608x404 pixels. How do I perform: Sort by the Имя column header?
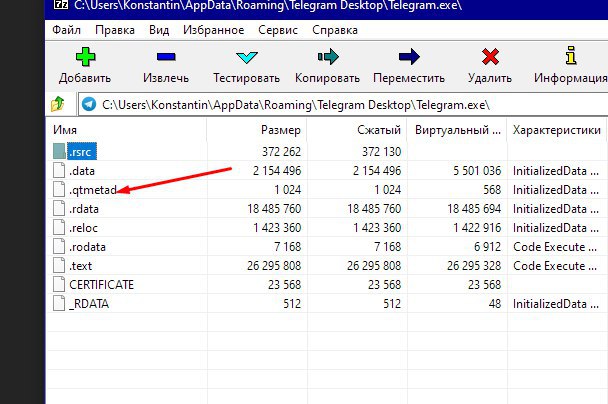click(x=126, y=130)
